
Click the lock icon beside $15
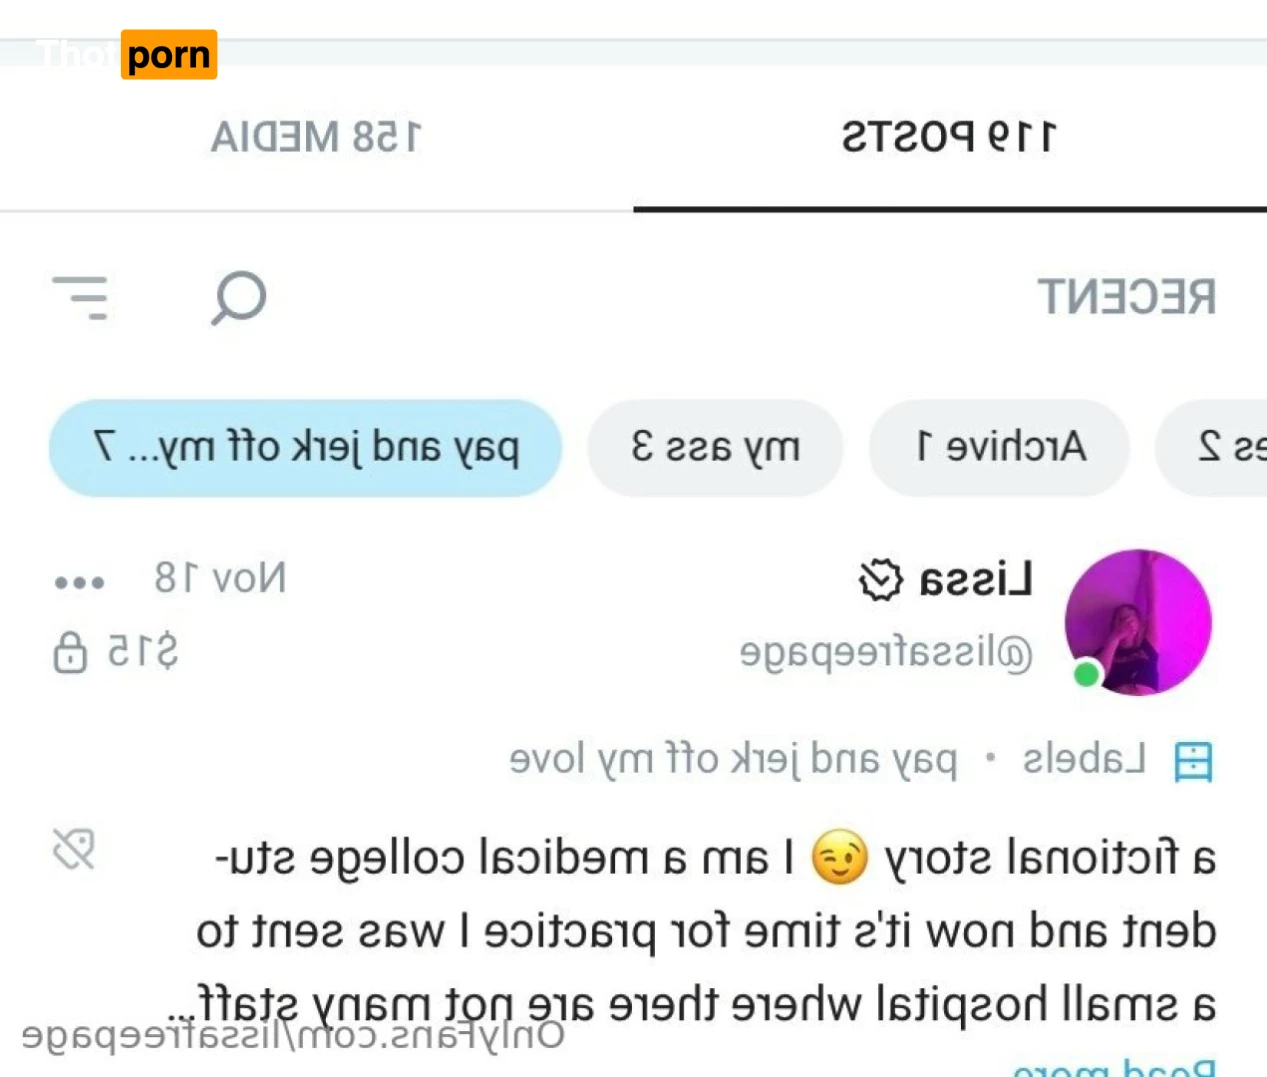pos(70,652)
